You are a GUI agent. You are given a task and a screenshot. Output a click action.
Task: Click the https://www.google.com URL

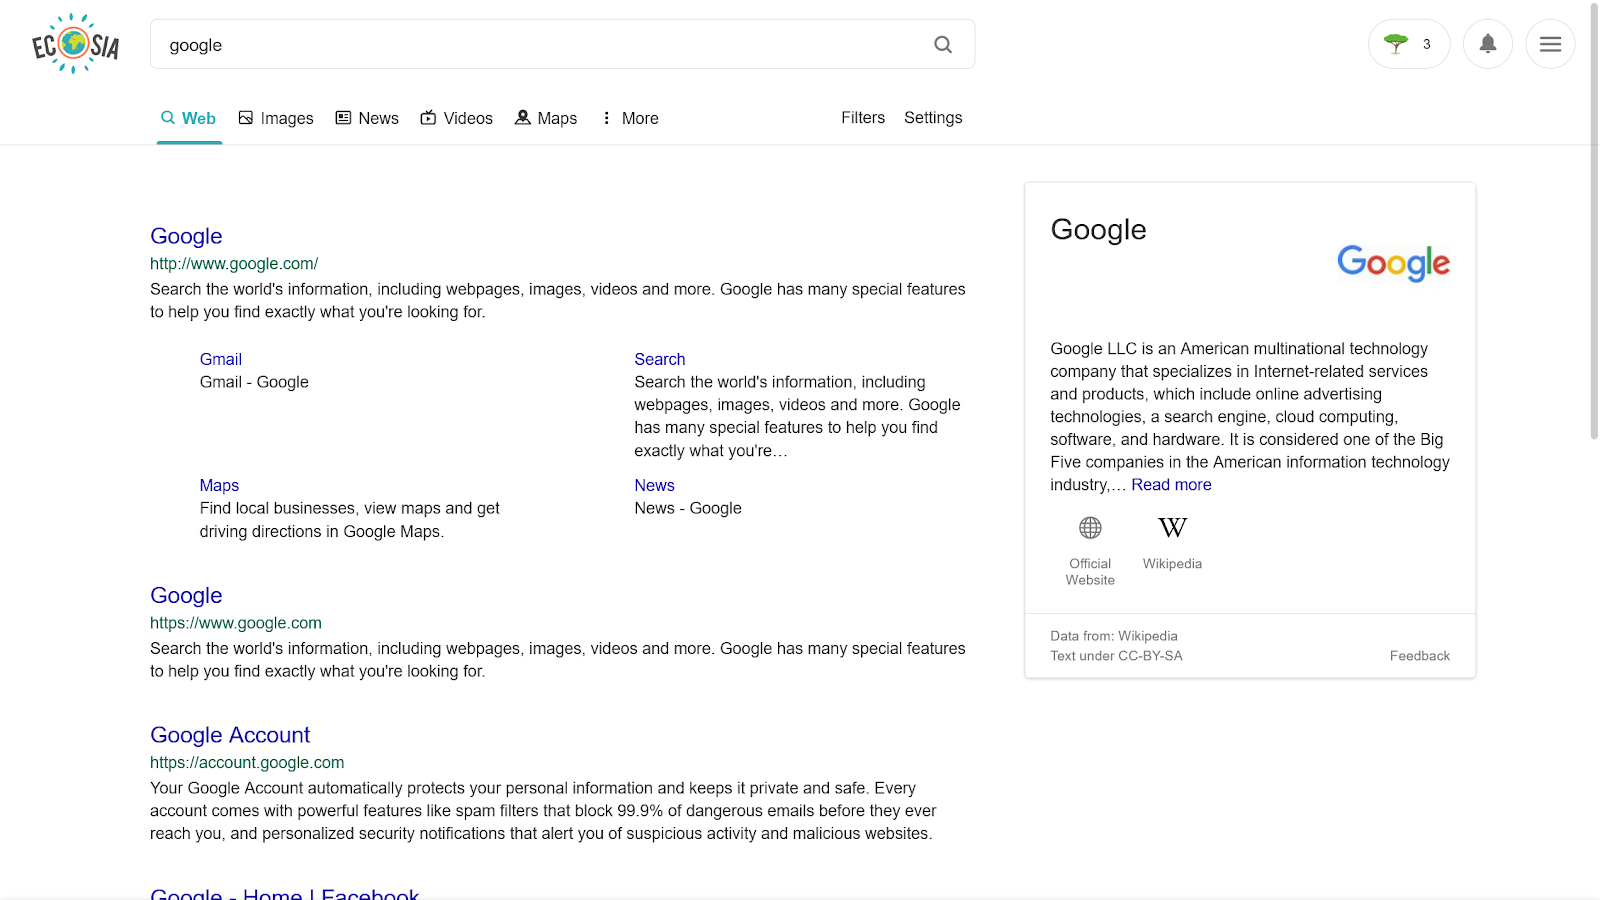click(x=236, y=623)
